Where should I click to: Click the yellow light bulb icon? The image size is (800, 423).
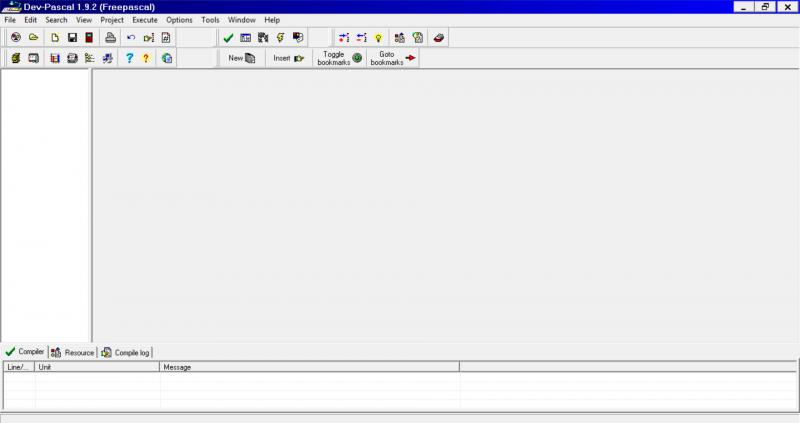378,38
